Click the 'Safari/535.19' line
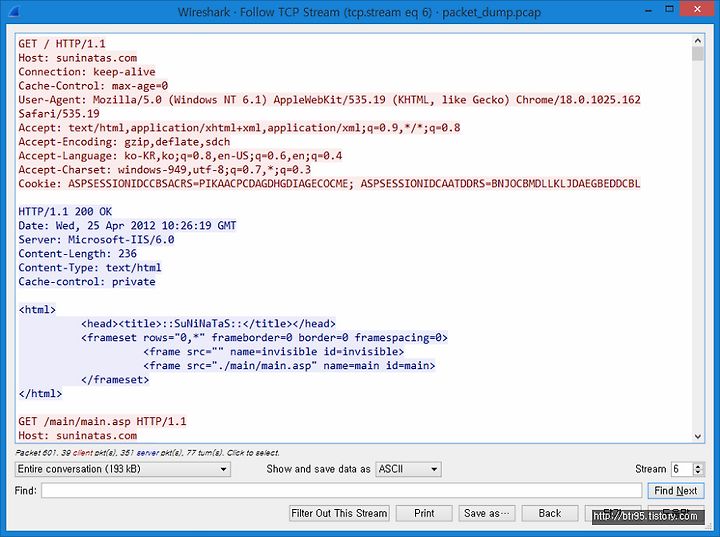 click(59, 114)
